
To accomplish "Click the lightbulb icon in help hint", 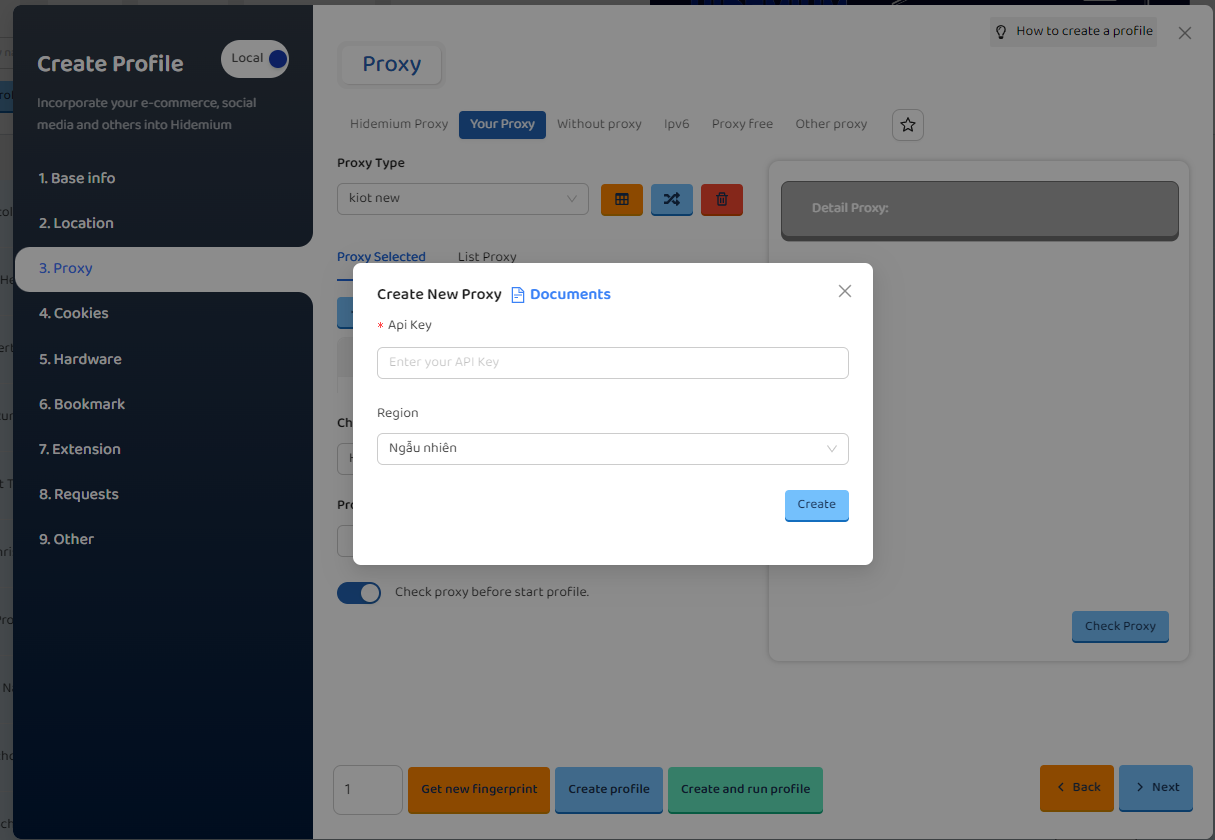I will [x=1001, y=32].
